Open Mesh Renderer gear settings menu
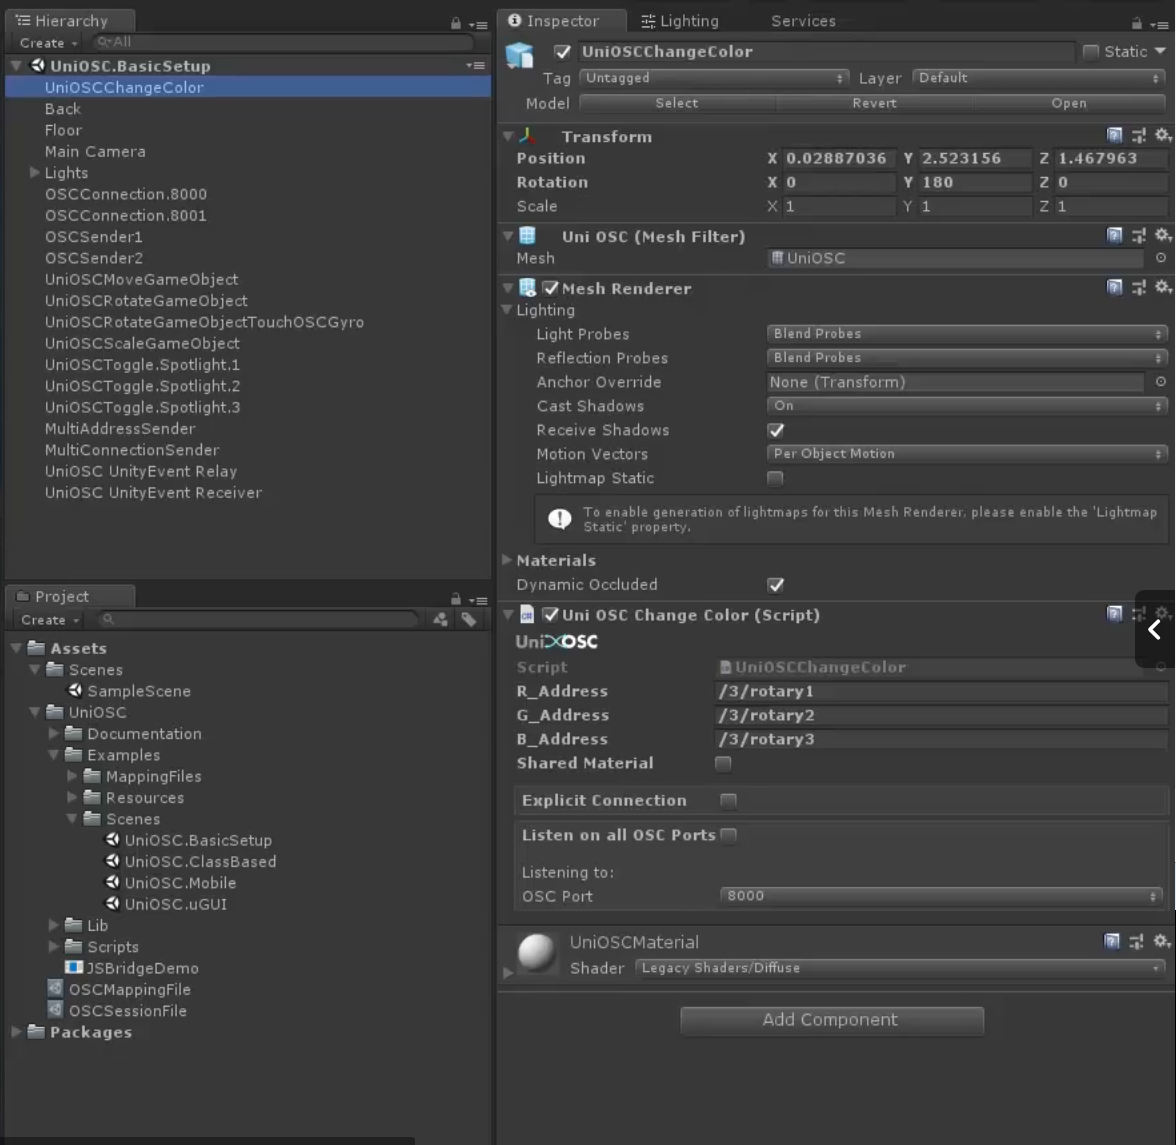This screenshot has width=1176, height=1145. point(1162,287)
